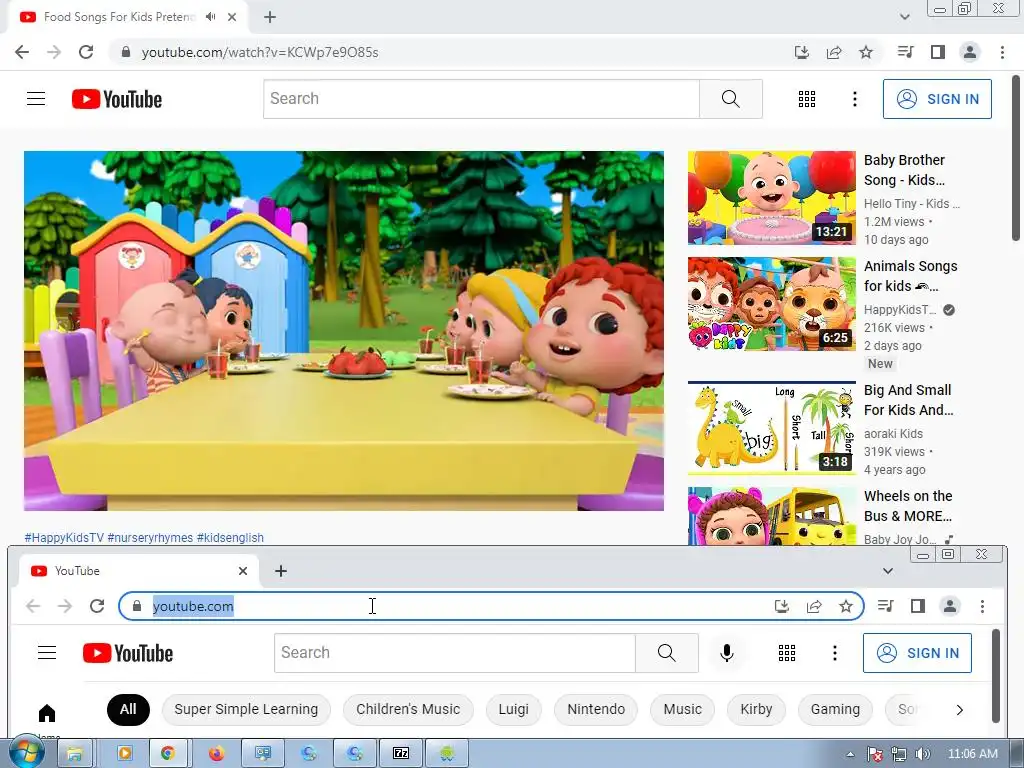Toggle side panel in top Chrome window
Image resolution: width=1024 pixels, height=768 pixels.
pyautogui.click(x=938, y=52)
